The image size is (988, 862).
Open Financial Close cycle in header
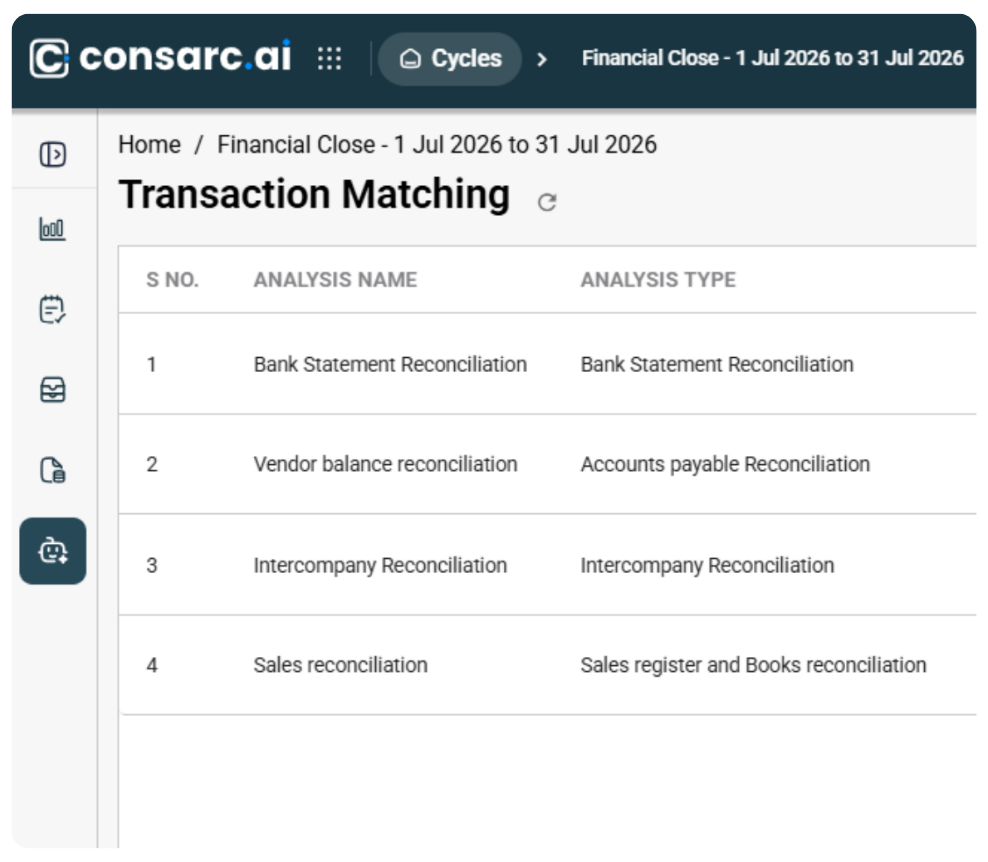[773, 58]
